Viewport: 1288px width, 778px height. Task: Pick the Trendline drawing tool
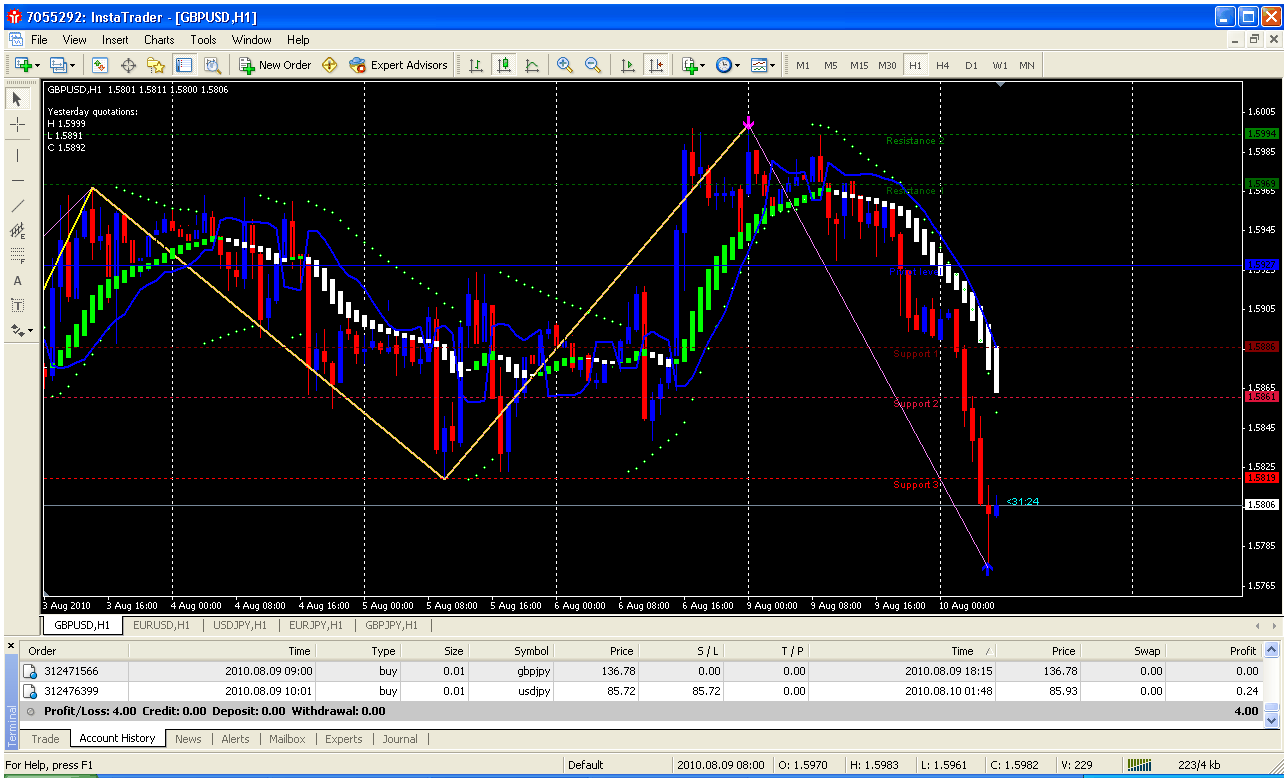18,205
